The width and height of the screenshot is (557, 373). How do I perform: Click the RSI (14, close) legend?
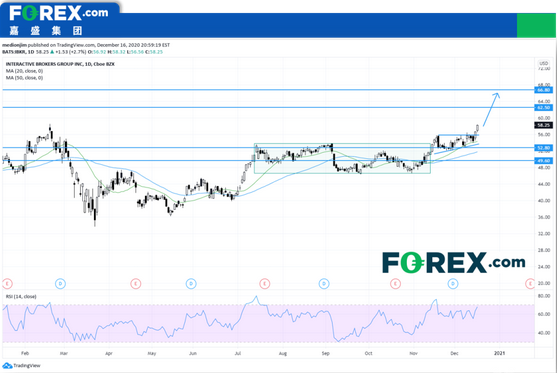[21, 297]
